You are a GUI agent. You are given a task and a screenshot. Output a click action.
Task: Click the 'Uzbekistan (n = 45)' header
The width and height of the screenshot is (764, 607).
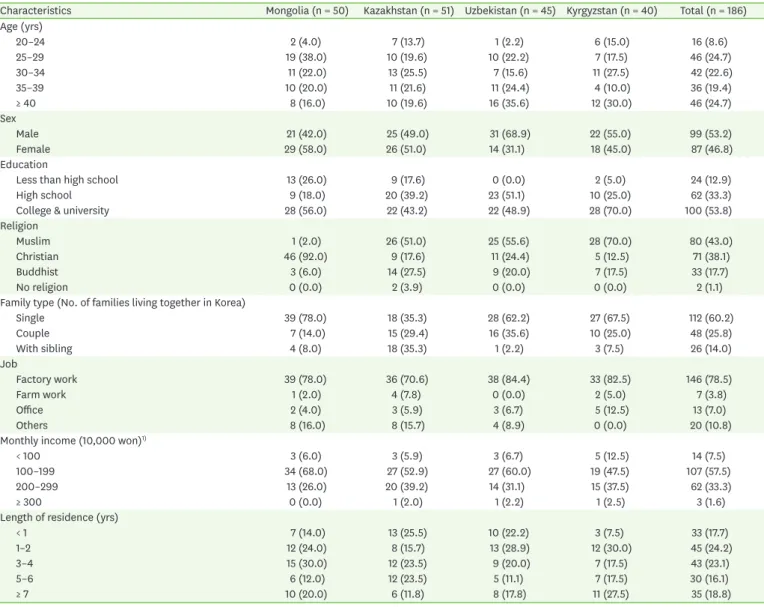(510, 11)
